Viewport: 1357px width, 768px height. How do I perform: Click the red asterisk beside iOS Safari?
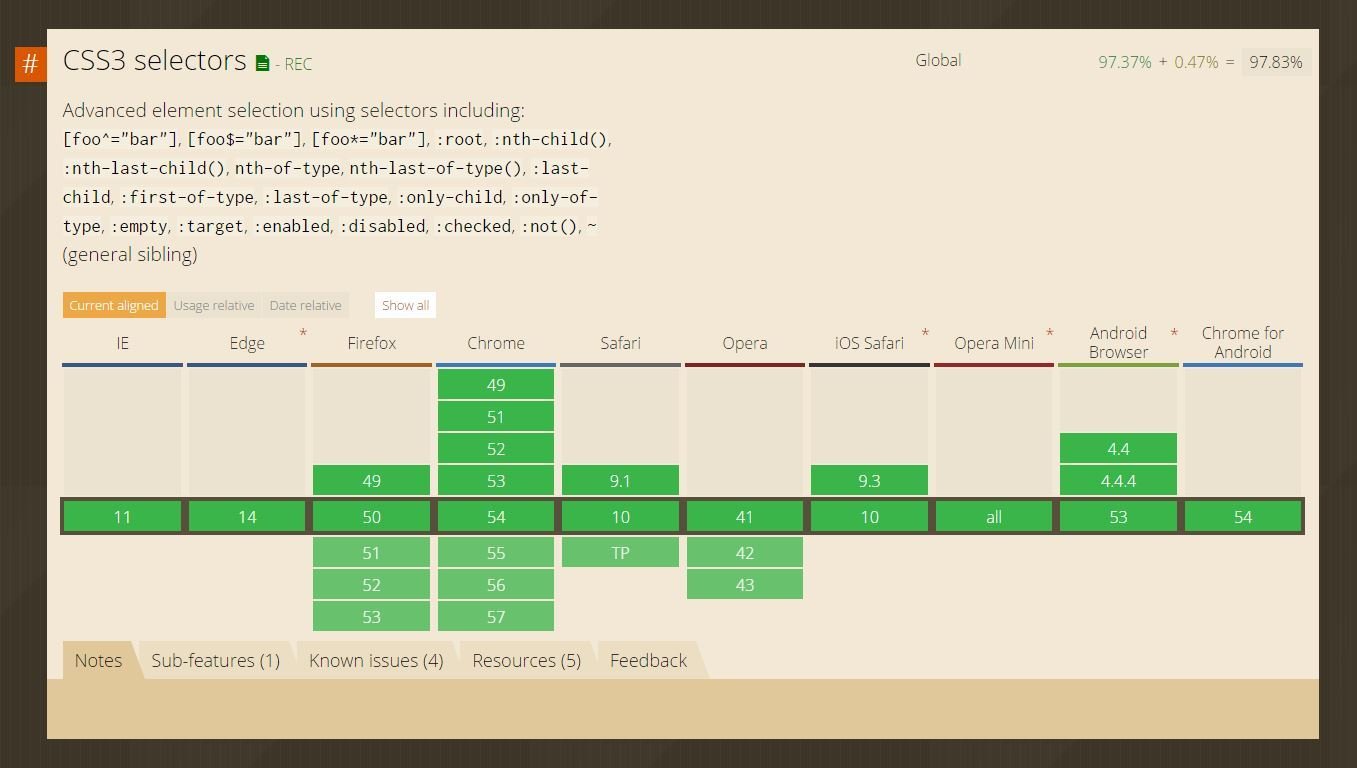(925, 333)
